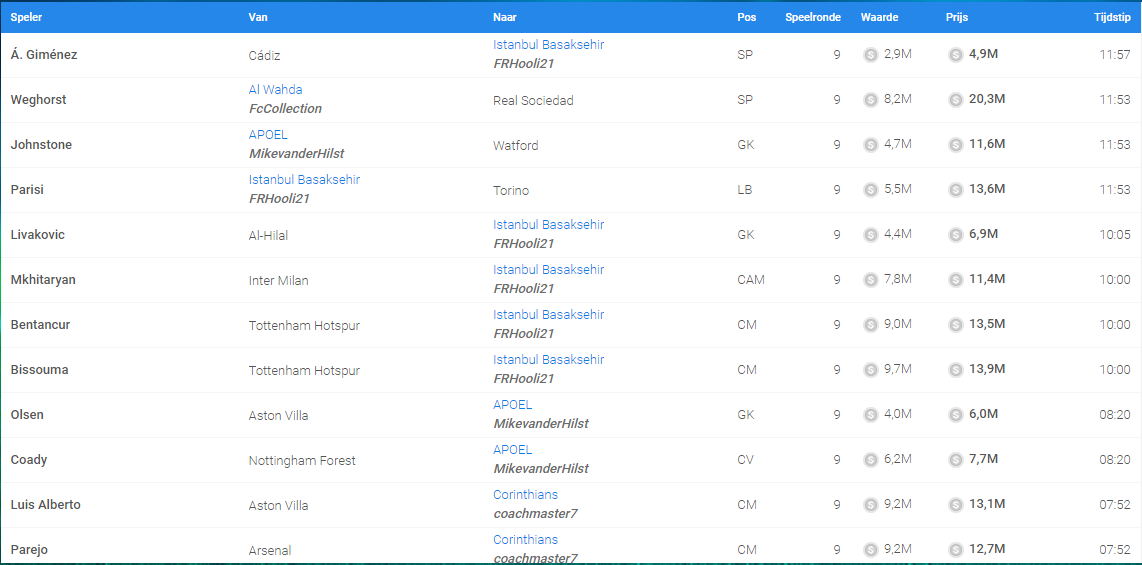The height and width of the screenshot is (565, 1142).
Task: Click the Watford destination cell
Action: click(516, 146)
